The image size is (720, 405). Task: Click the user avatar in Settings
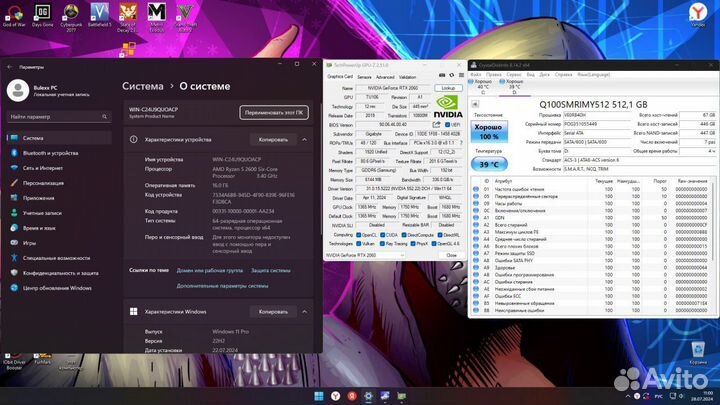tap(17, 90)
